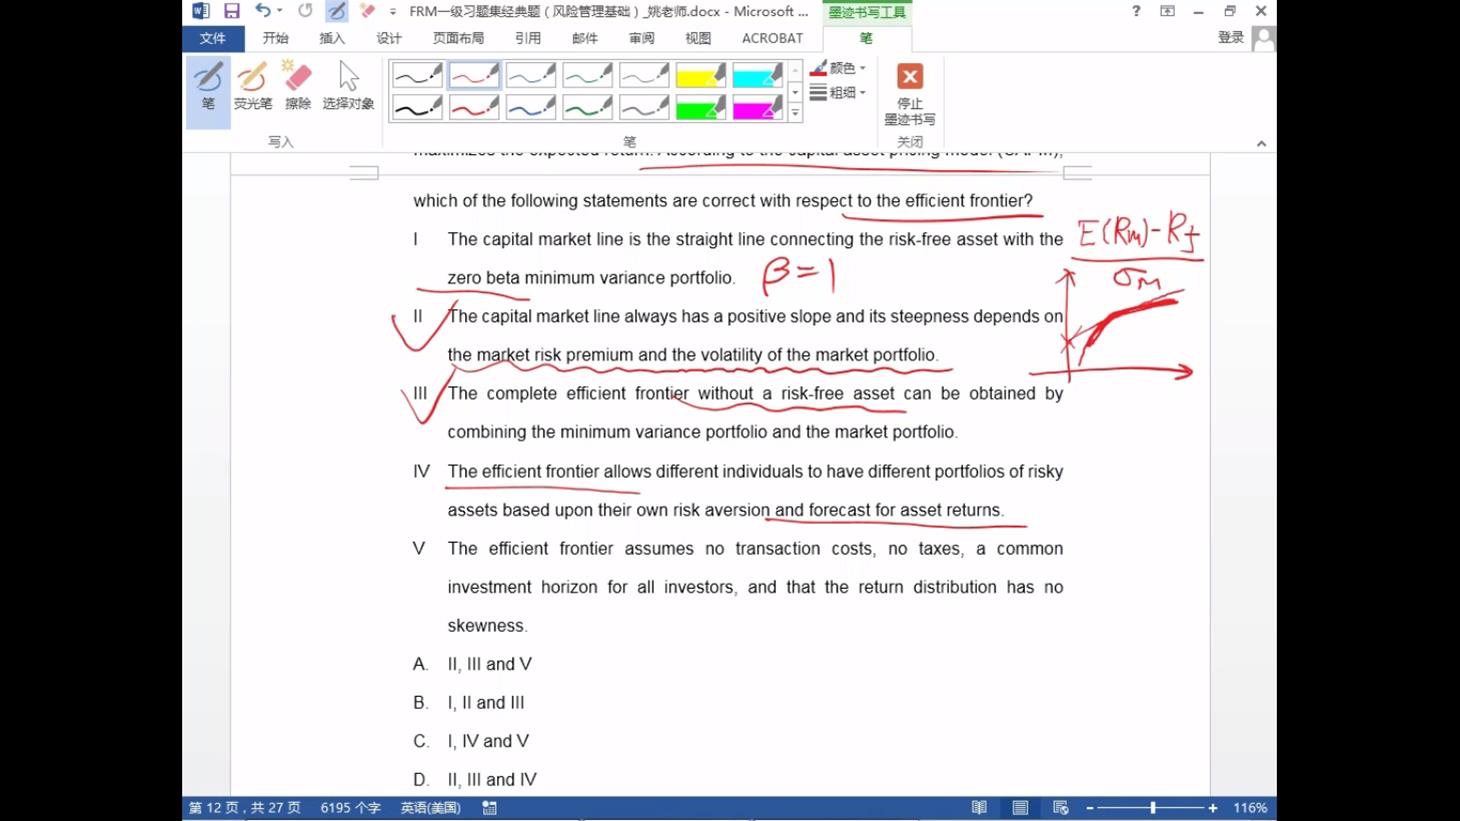Image resolution: width=1460 pixels, height=821 pixels.
Task: Click the Word application icon
Action: click(200, 11)
